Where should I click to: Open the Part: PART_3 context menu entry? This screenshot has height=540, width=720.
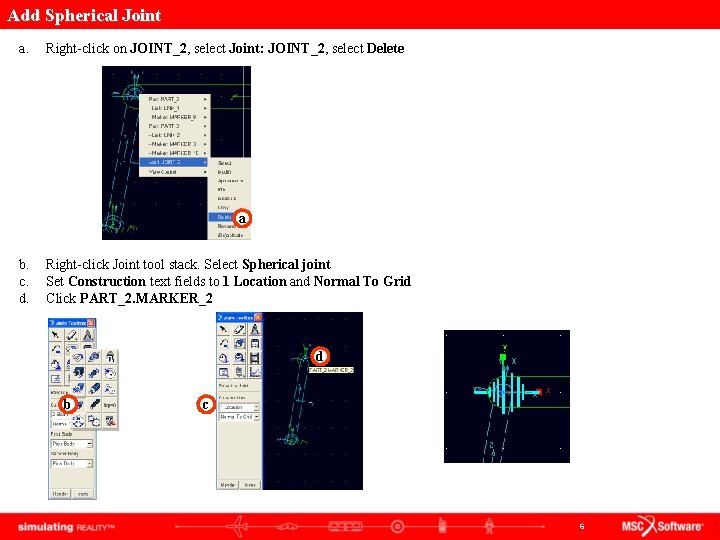tap(174, 126)
